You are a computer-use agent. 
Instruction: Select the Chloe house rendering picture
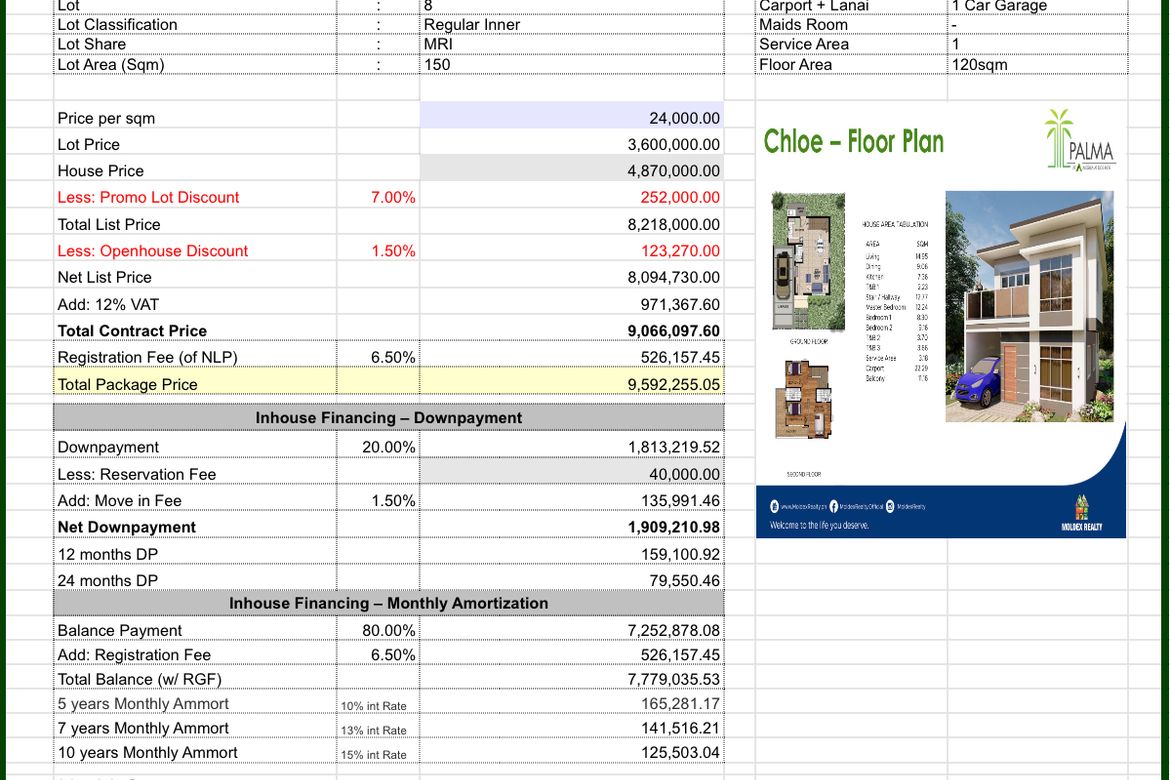click(1029, 306)
